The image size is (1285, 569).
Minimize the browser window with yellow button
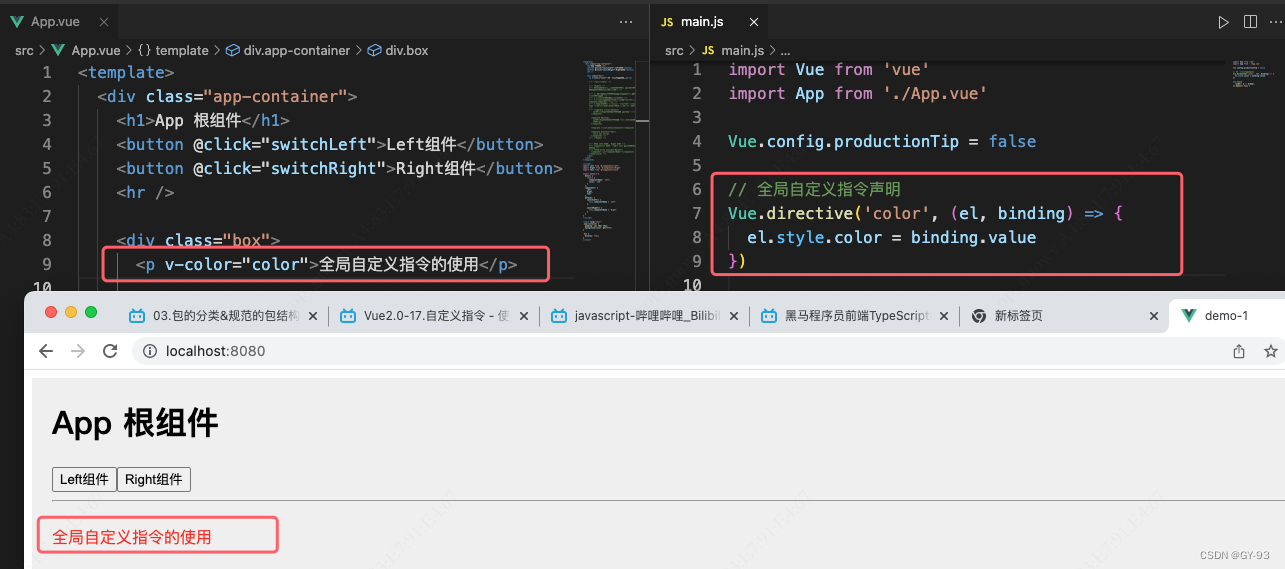click(x=71, y=312)
